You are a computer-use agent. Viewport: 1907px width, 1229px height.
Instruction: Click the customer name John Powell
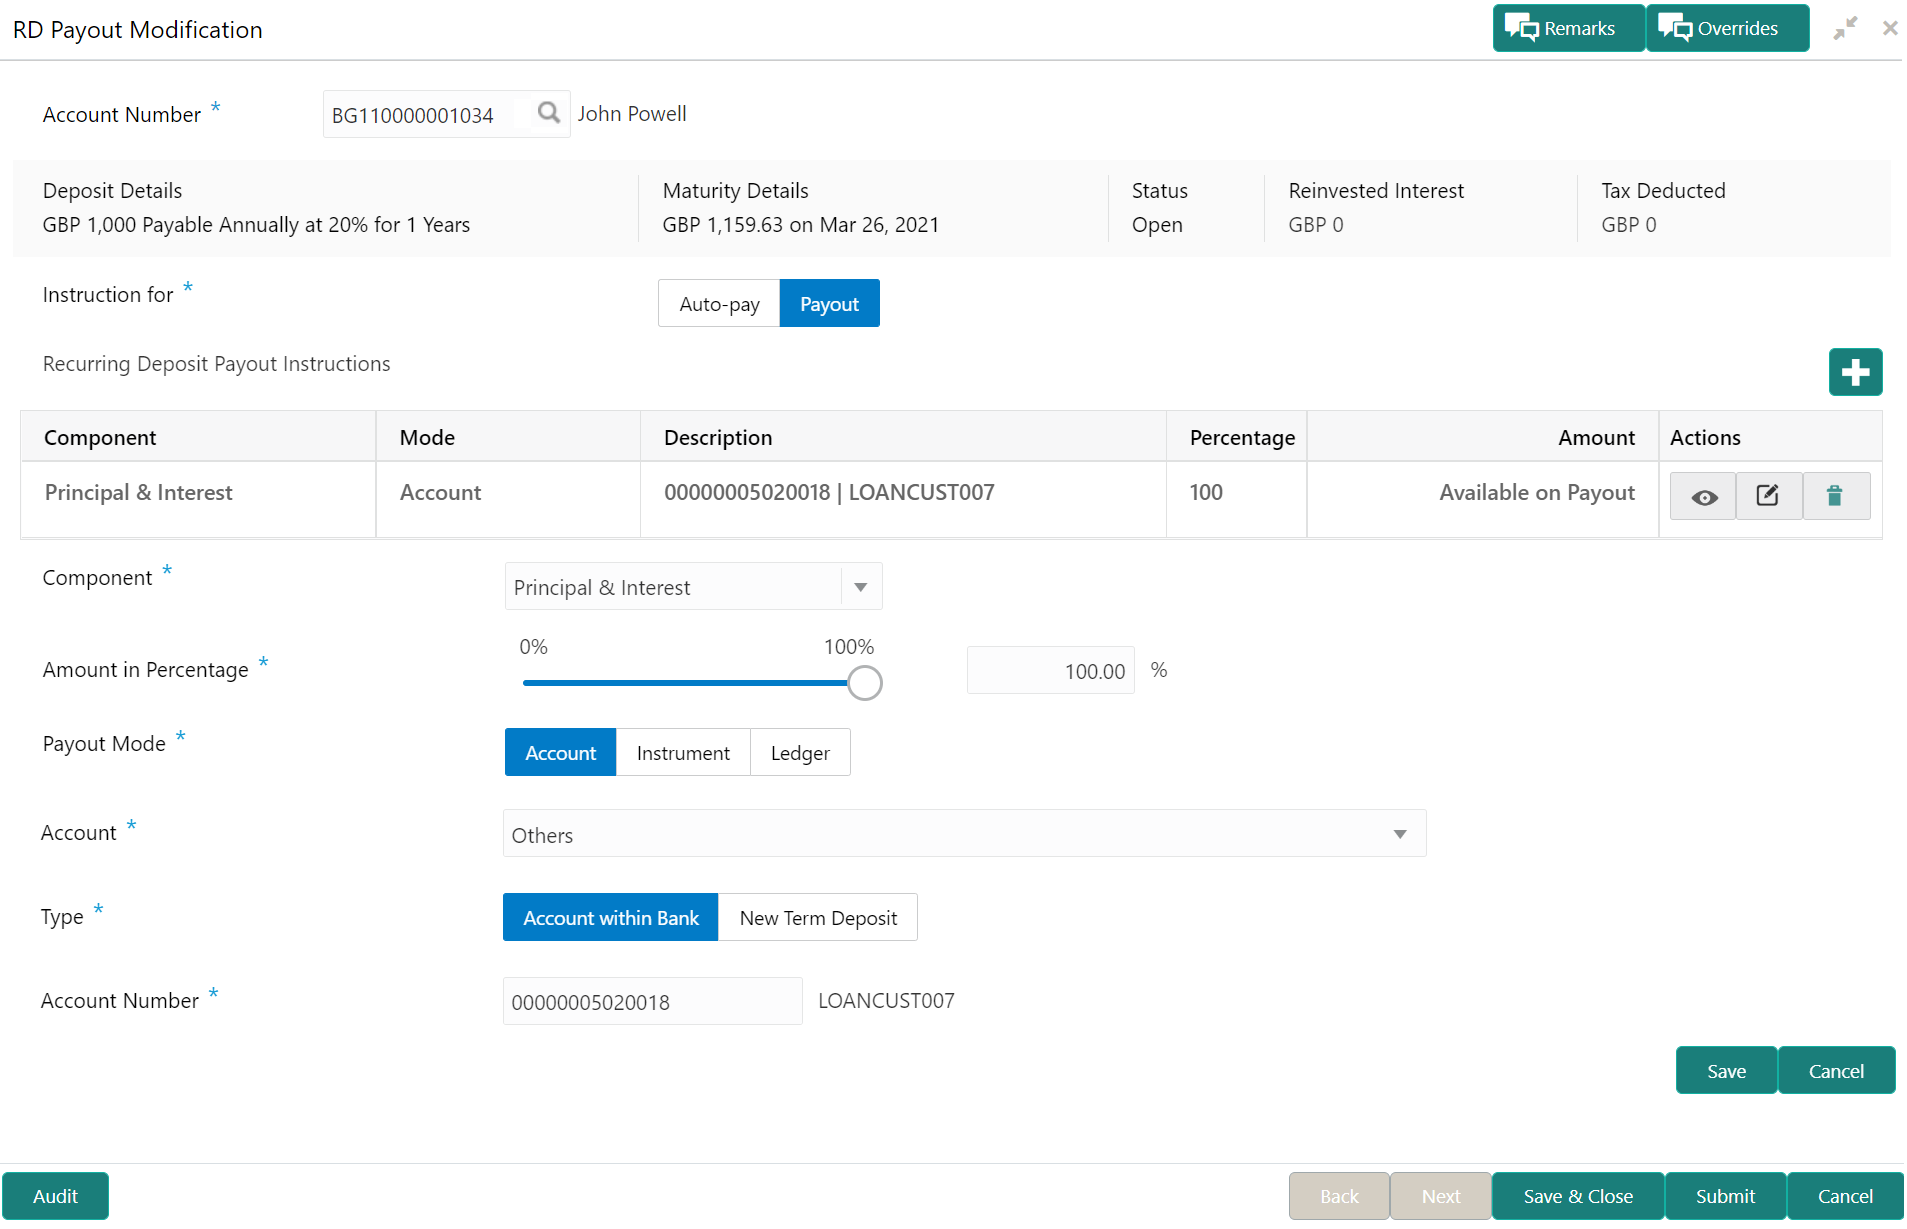click(632, 114)
